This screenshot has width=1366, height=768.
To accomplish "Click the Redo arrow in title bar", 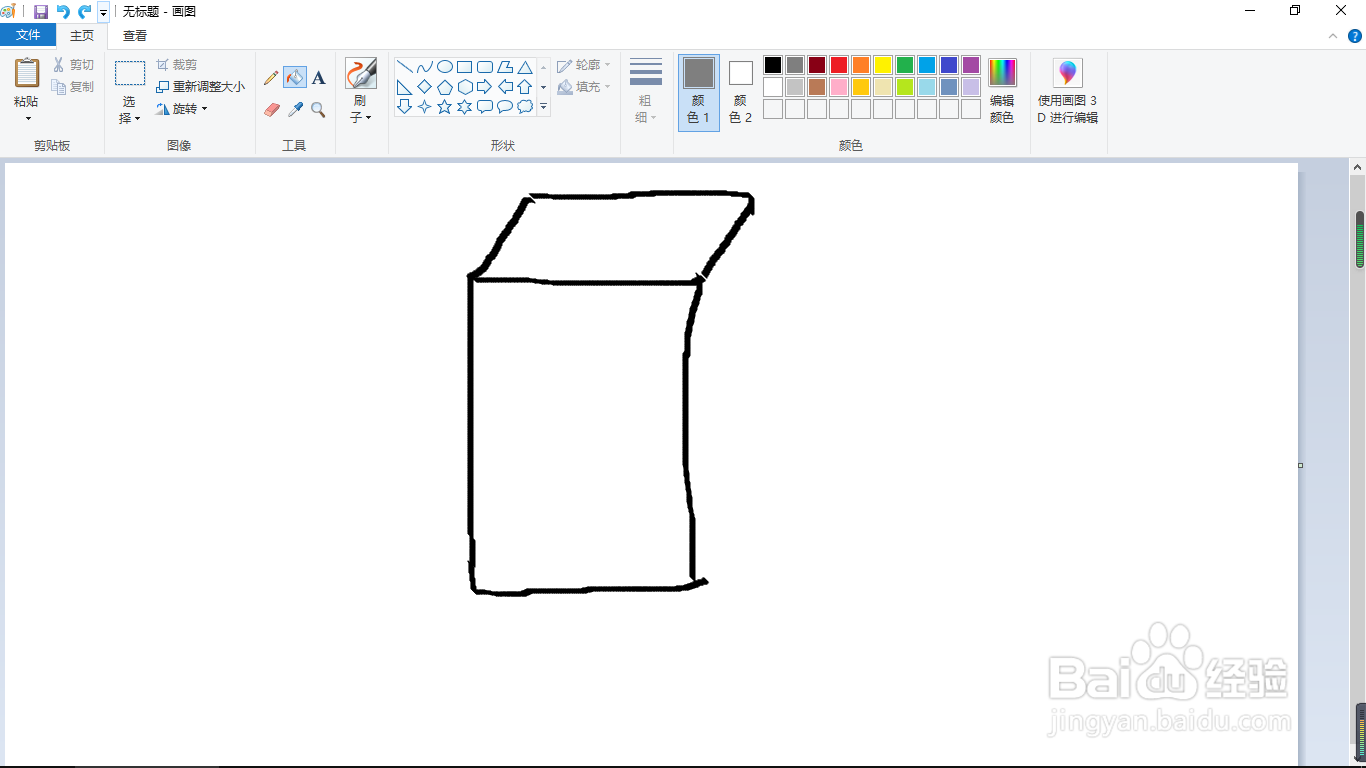I will (x=85, y=11).
